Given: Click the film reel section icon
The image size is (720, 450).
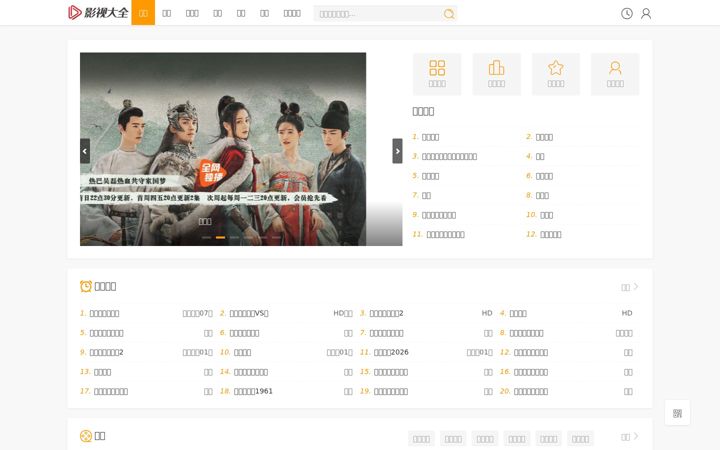Looking at the screenshot, I should pos(86,436).
